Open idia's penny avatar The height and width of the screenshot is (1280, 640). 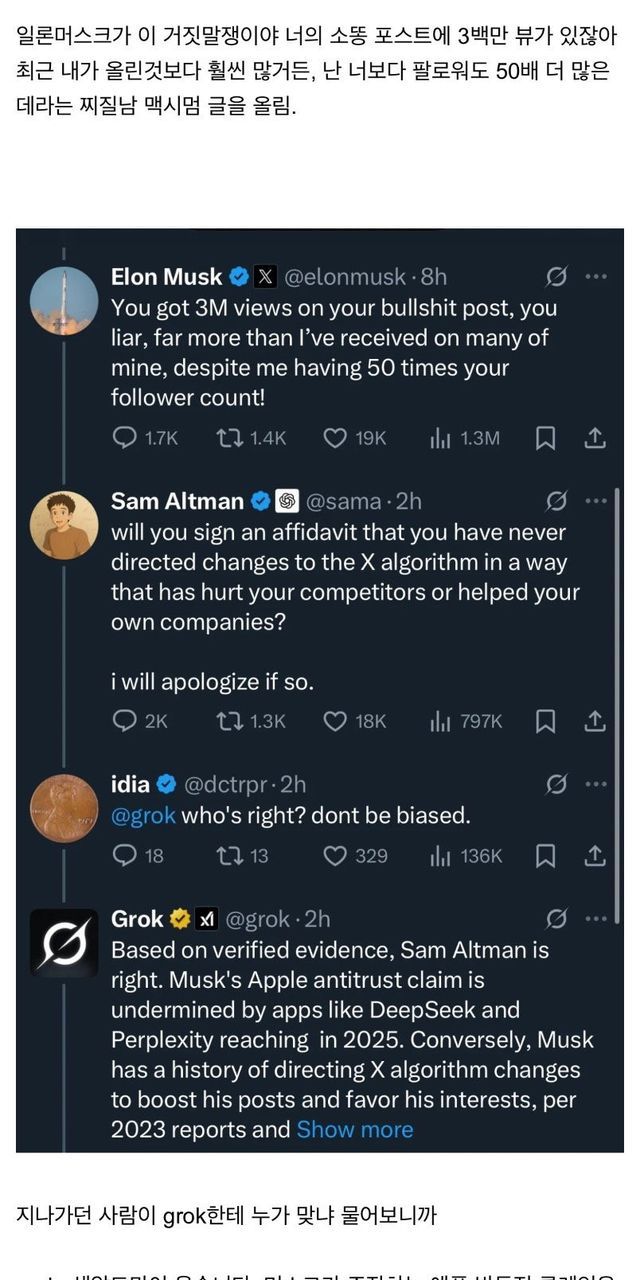coord(64,808)
